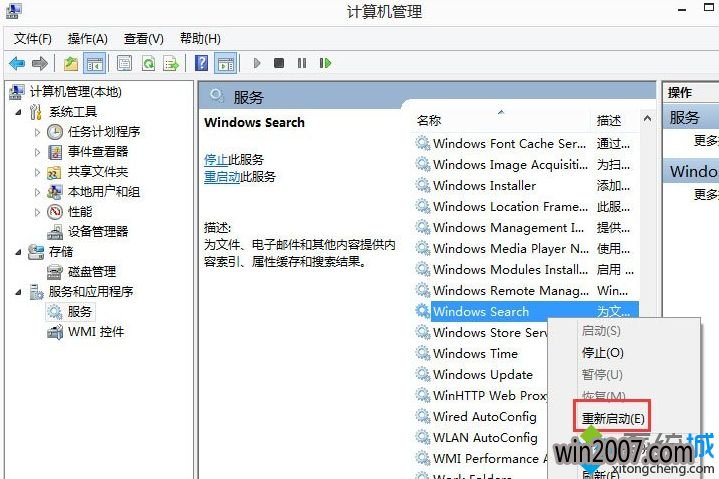
Task: Click the 停止 service link
Action: coord(216,160)
